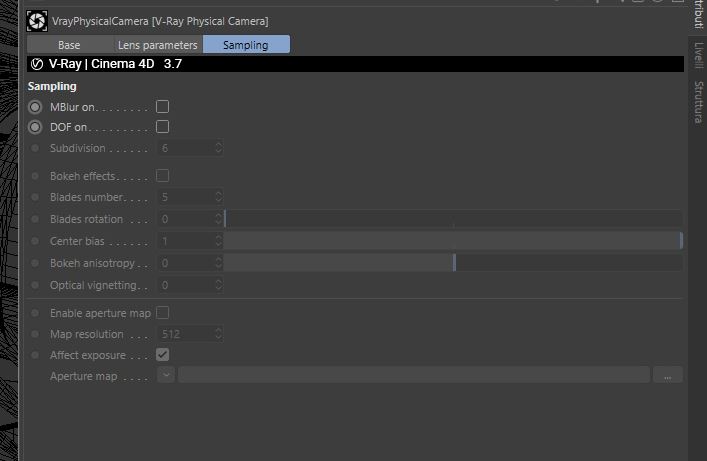Open the vertical Struttura side tab
This screenshot has height=461, width=707.
(698, 102)
